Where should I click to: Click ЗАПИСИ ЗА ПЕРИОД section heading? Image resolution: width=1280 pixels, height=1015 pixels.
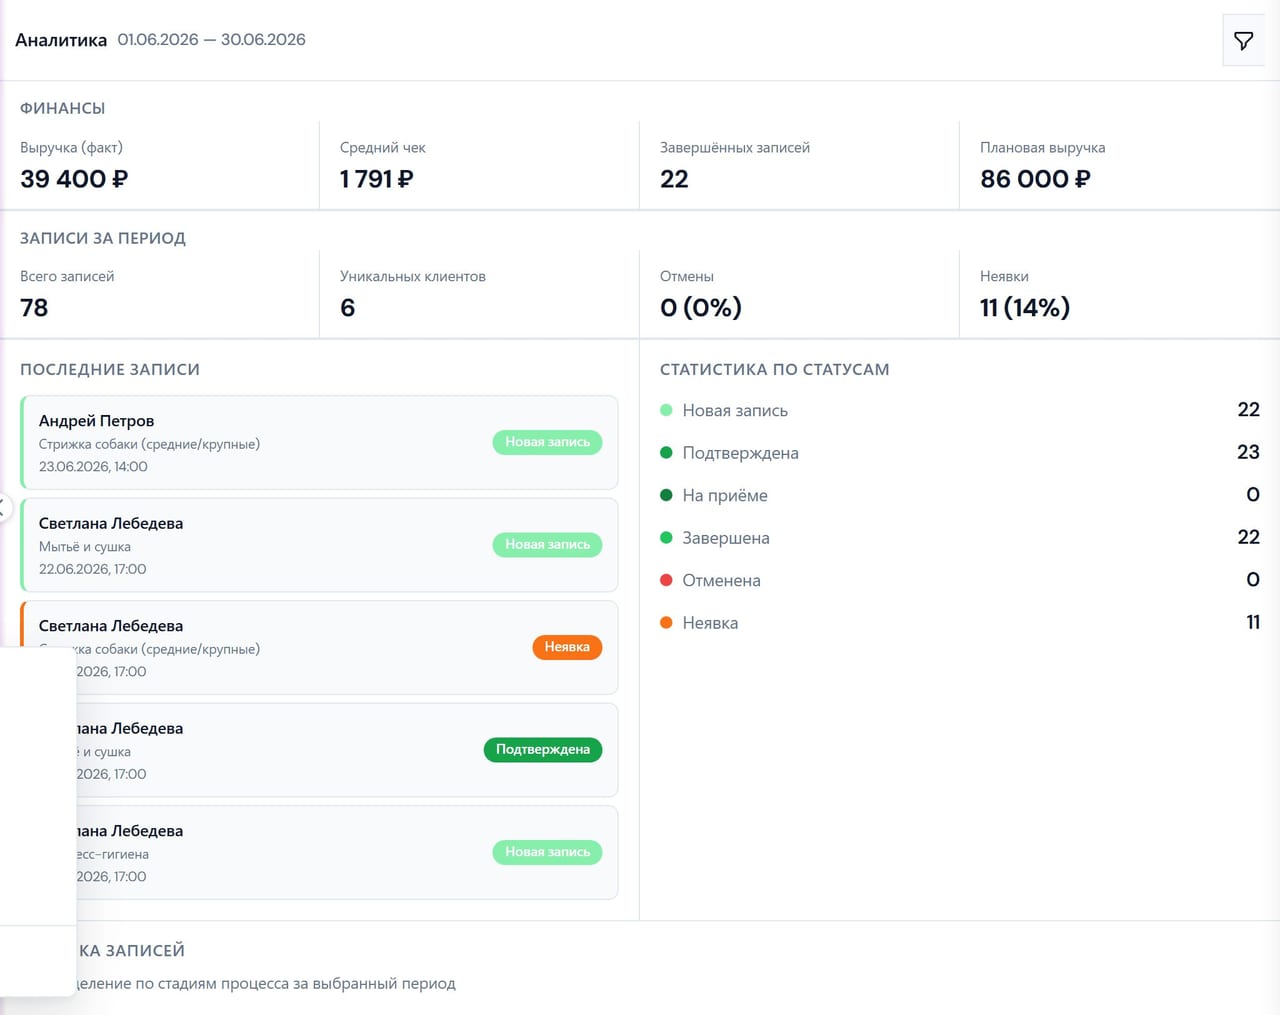(x=103, y=238)
